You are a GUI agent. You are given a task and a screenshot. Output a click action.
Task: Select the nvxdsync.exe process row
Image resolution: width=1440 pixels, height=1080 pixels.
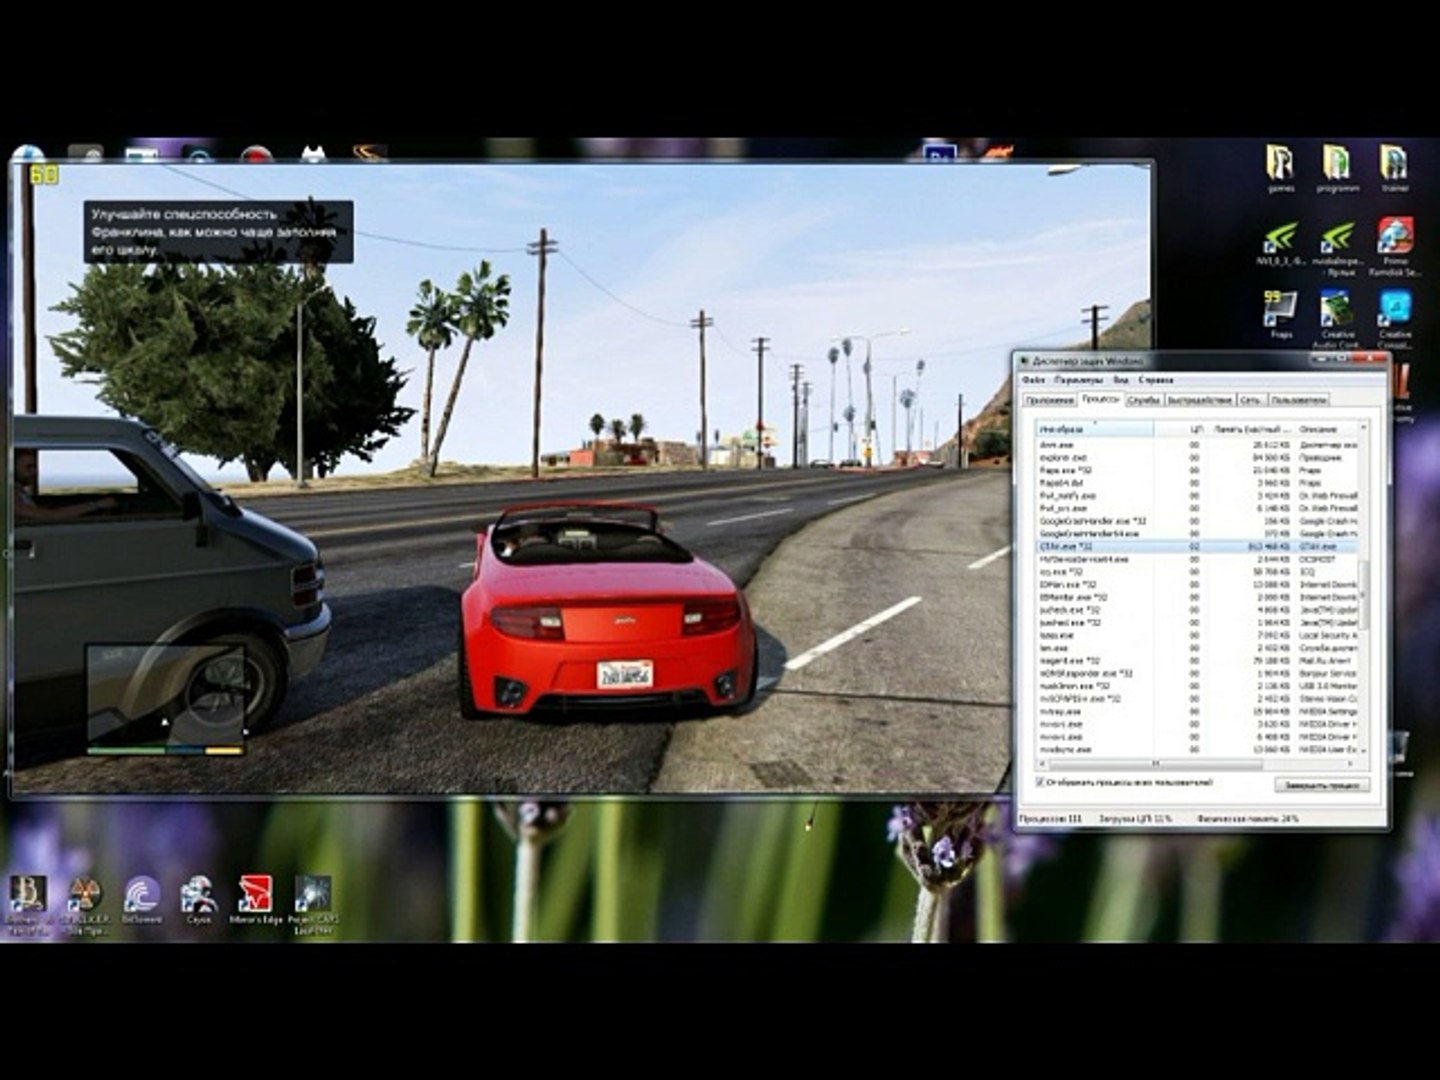click(x=1197, y=750)
